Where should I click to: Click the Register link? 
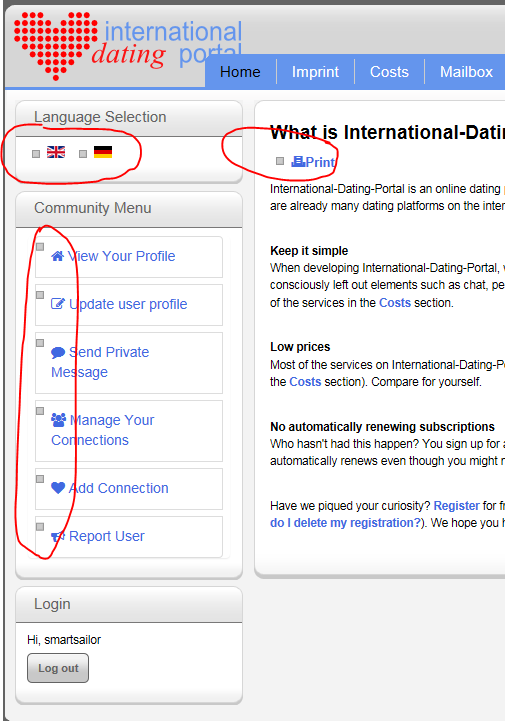456,506
